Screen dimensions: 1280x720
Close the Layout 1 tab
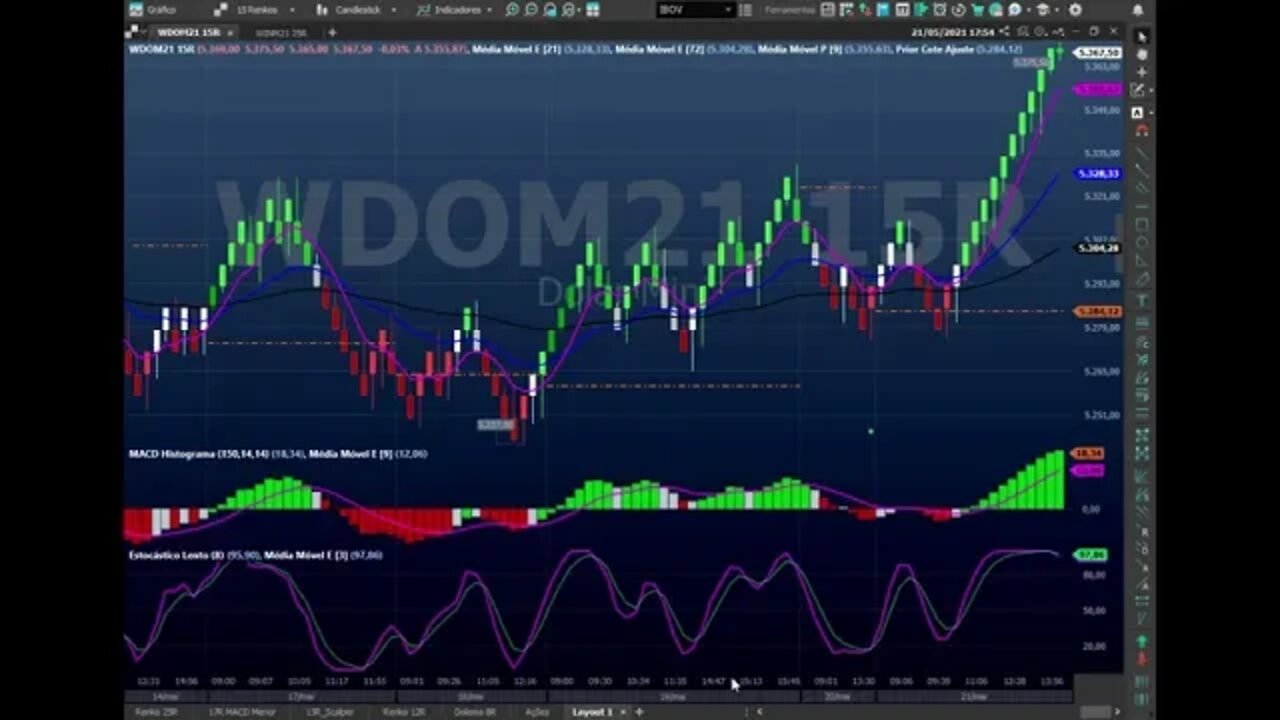point(624,712)
